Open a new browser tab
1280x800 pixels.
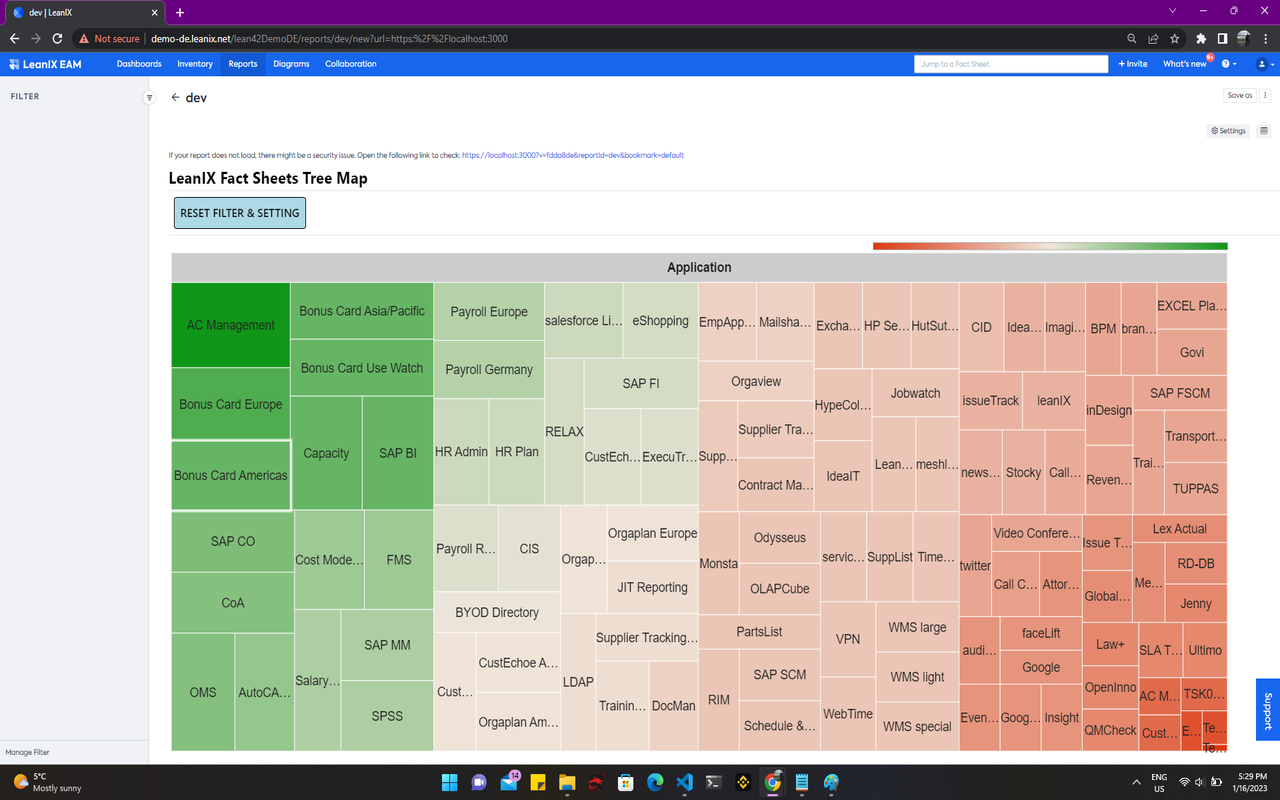180,12
